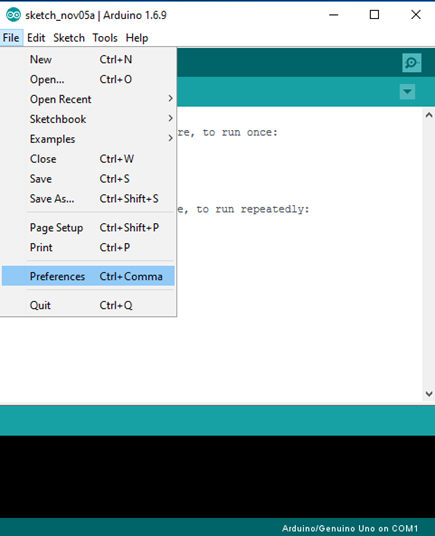Open the tab dropdown arrow button
This screenshot has width=435, height=536.
pyautogui.click(x=407, y=92)
